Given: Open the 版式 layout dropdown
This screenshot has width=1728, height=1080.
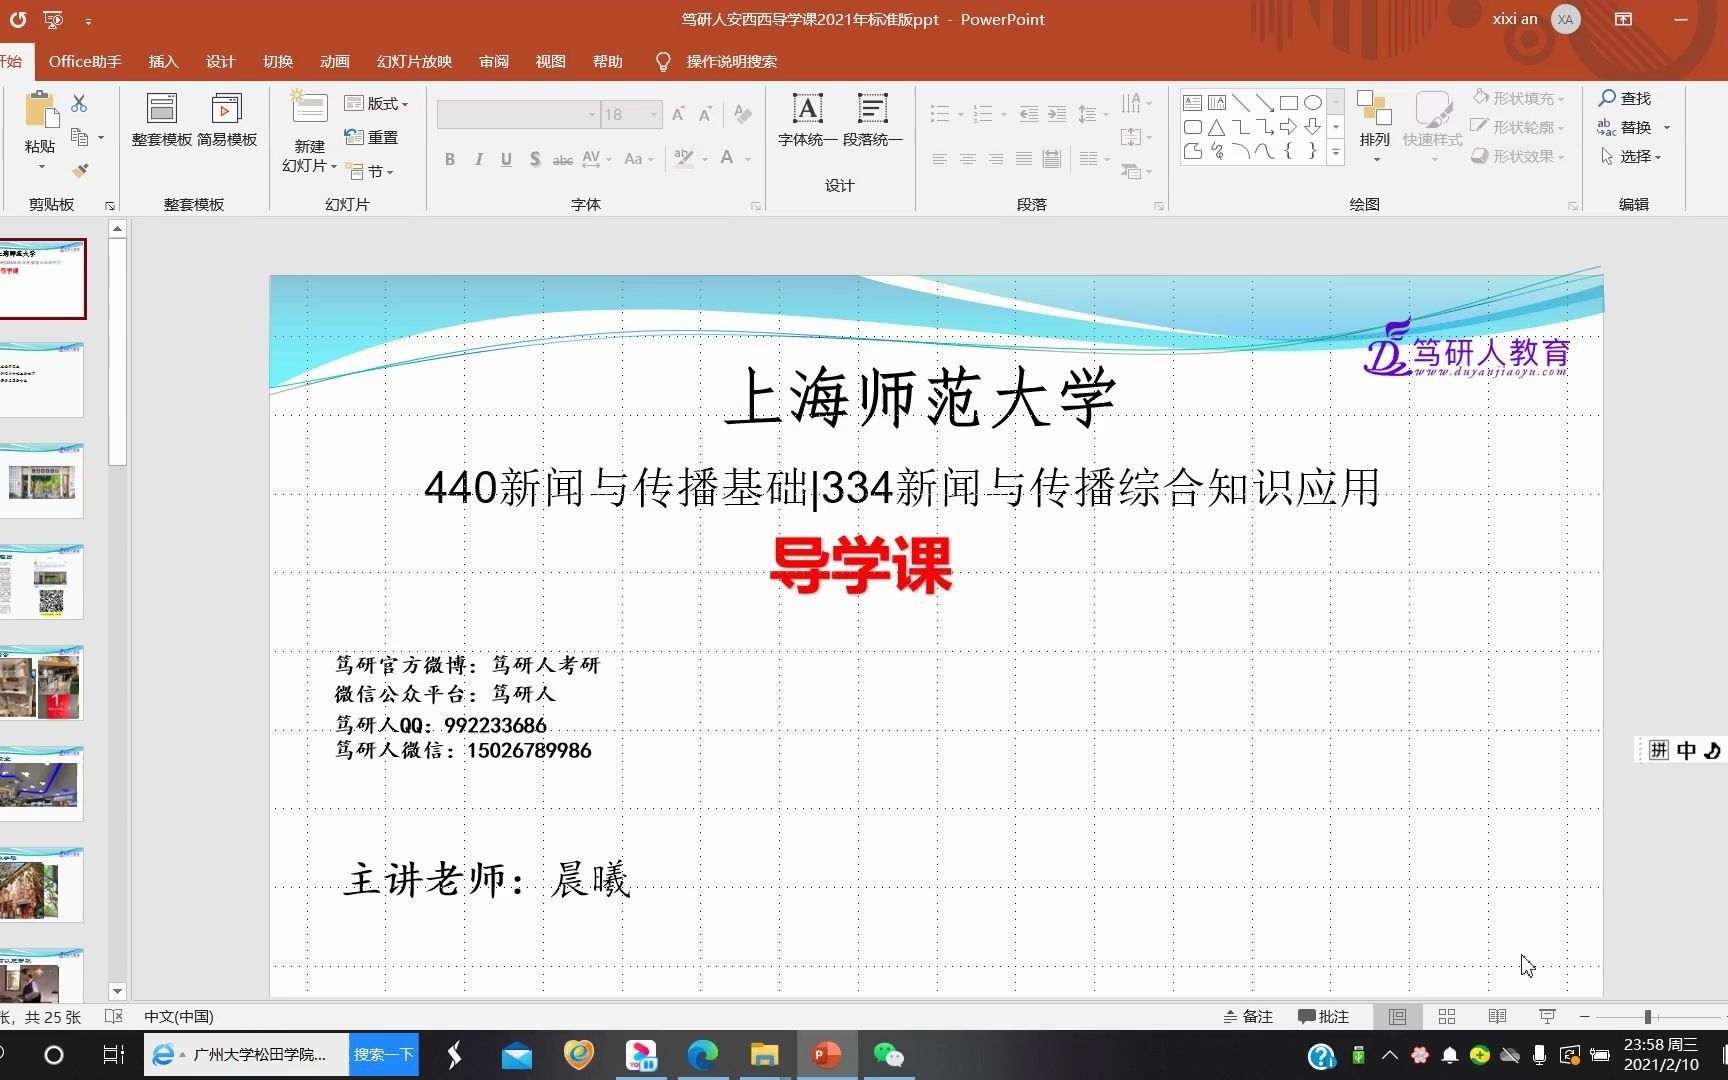Looking at the screenshot, I should [376, 103].
